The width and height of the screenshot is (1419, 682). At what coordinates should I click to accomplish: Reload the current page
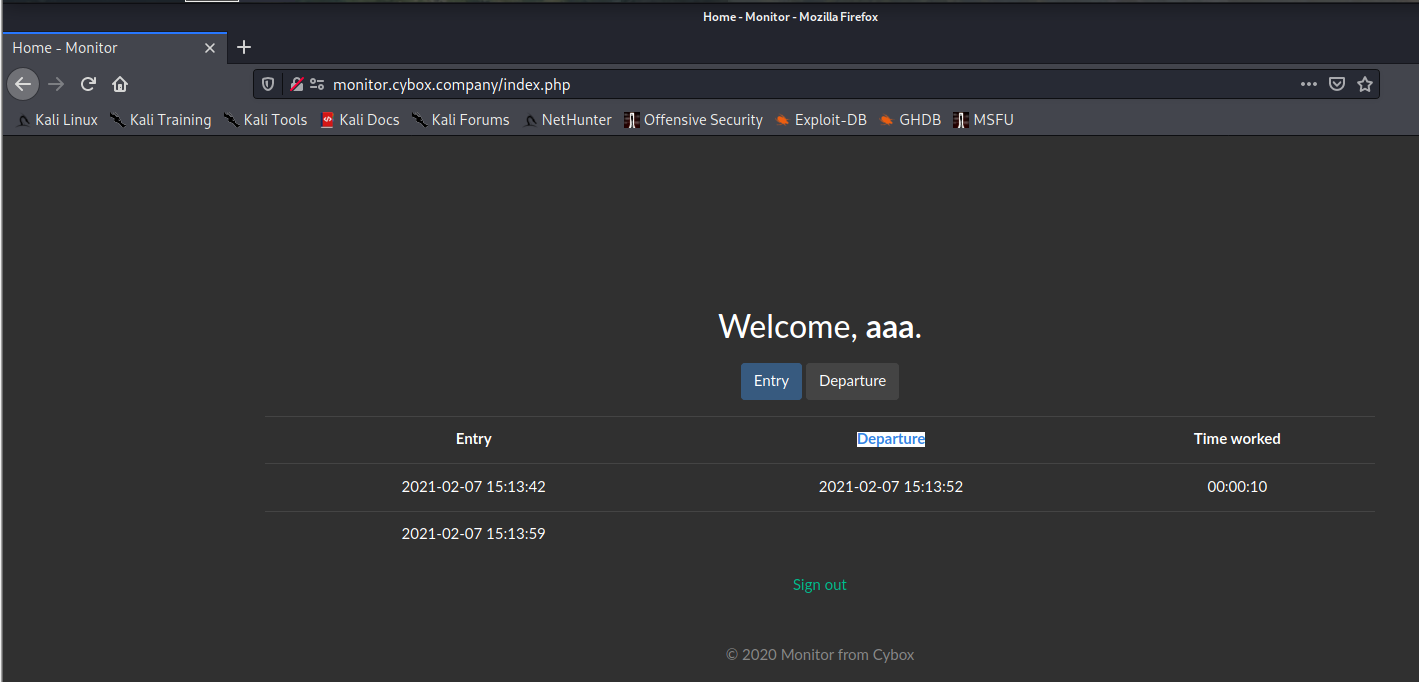click(88, 84)
